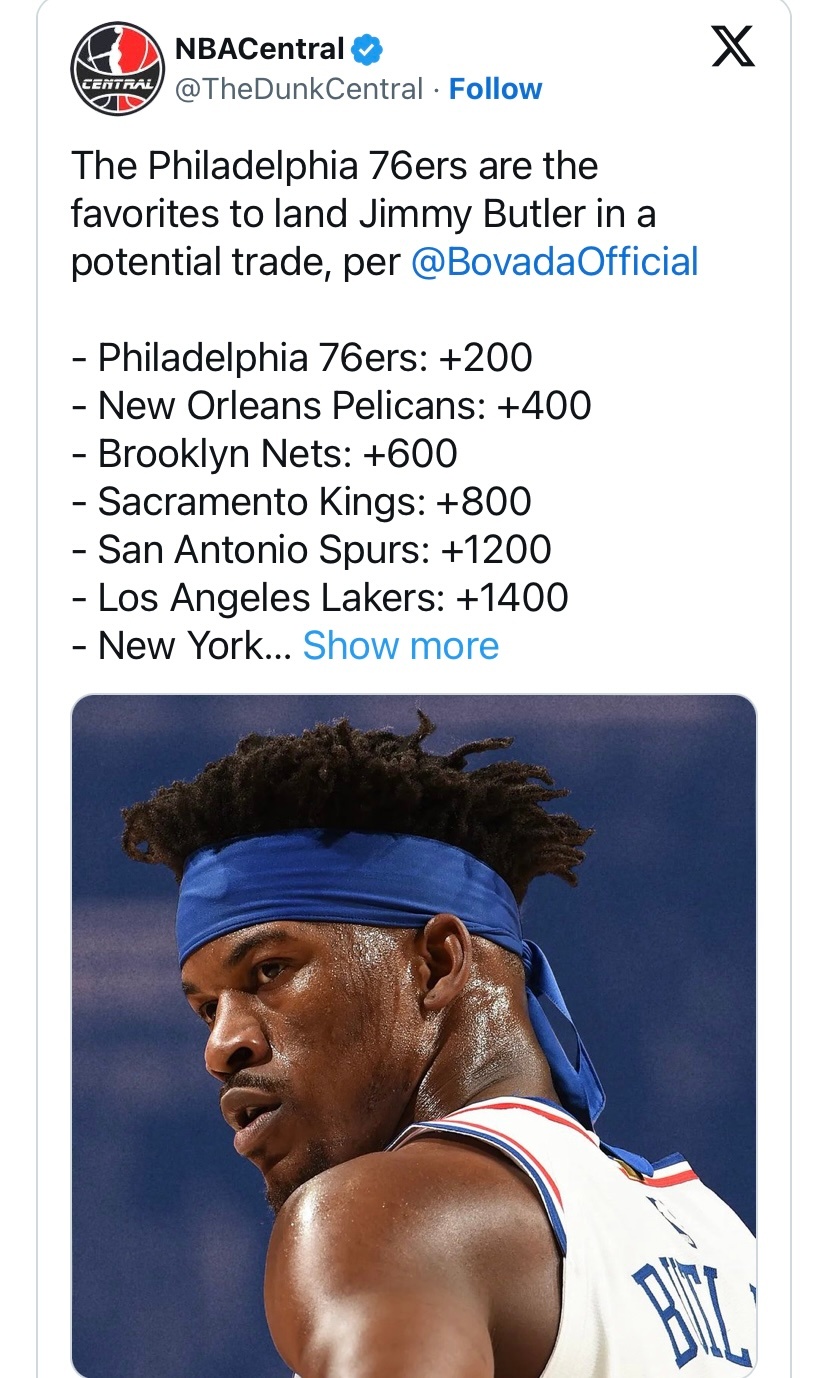Select the tweet's opening sentence about 76ers
This screenshot has width=828, height=1378.
point(384,214)
